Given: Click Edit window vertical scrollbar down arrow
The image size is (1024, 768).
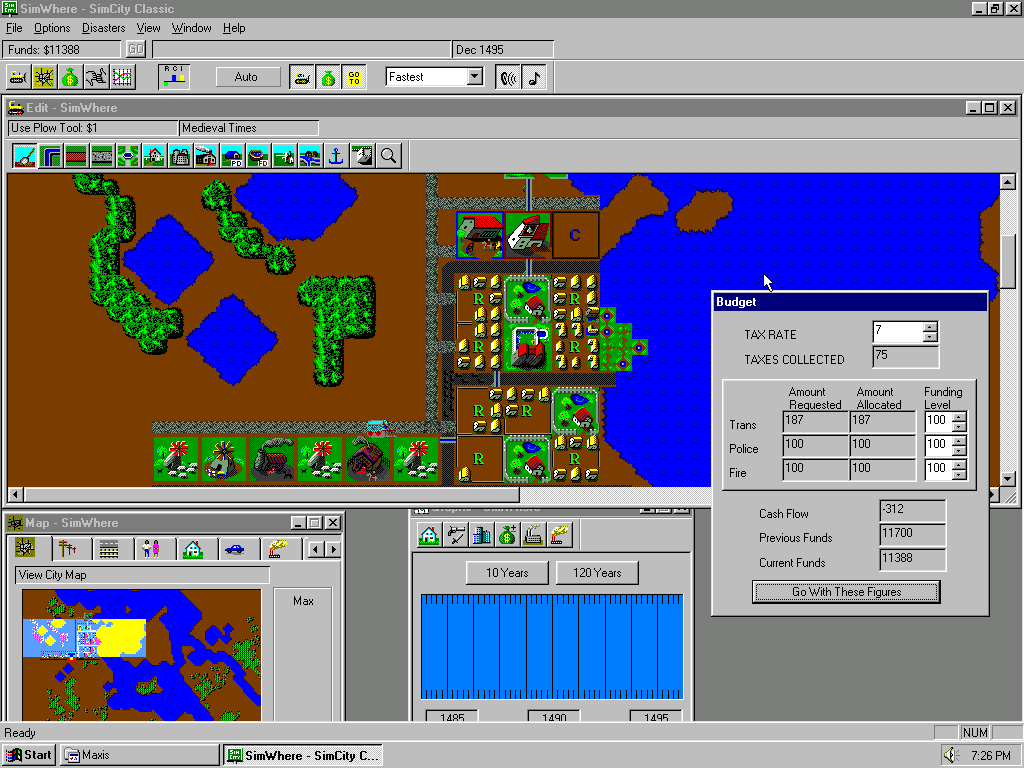Looking at the screenshot, I should click(x=1008, y=479).
